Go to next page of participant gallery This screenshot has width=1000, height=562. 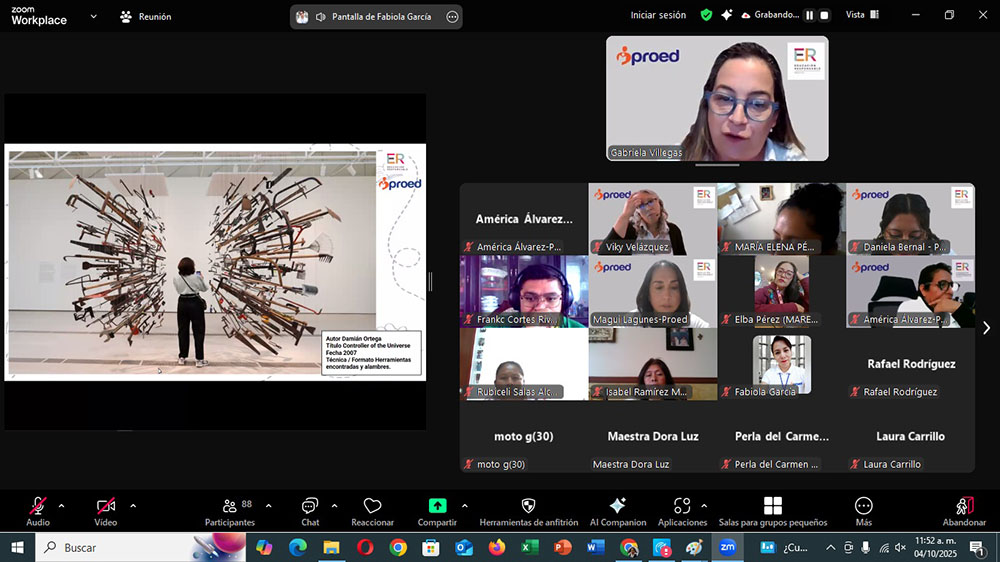(x=987, y=328)
